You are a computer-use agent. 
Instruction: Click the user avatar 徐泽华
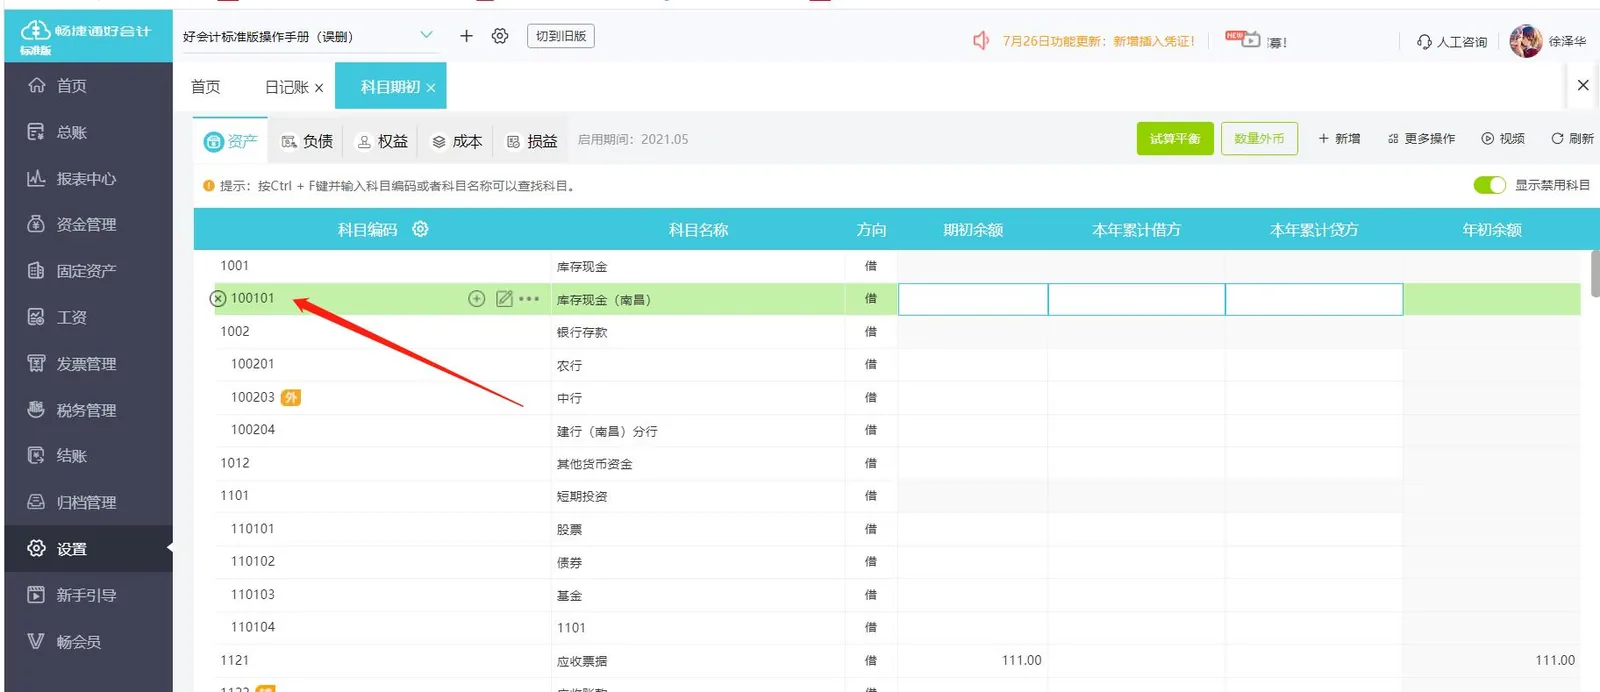point(1526,41)
